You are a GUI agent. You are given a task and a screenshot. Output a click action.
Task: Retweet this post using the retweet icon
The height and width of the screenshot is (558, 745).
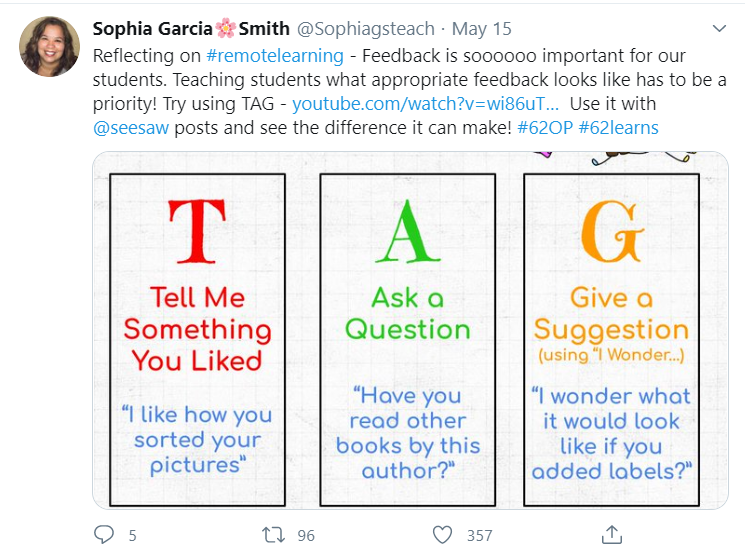tap(274, 535)
